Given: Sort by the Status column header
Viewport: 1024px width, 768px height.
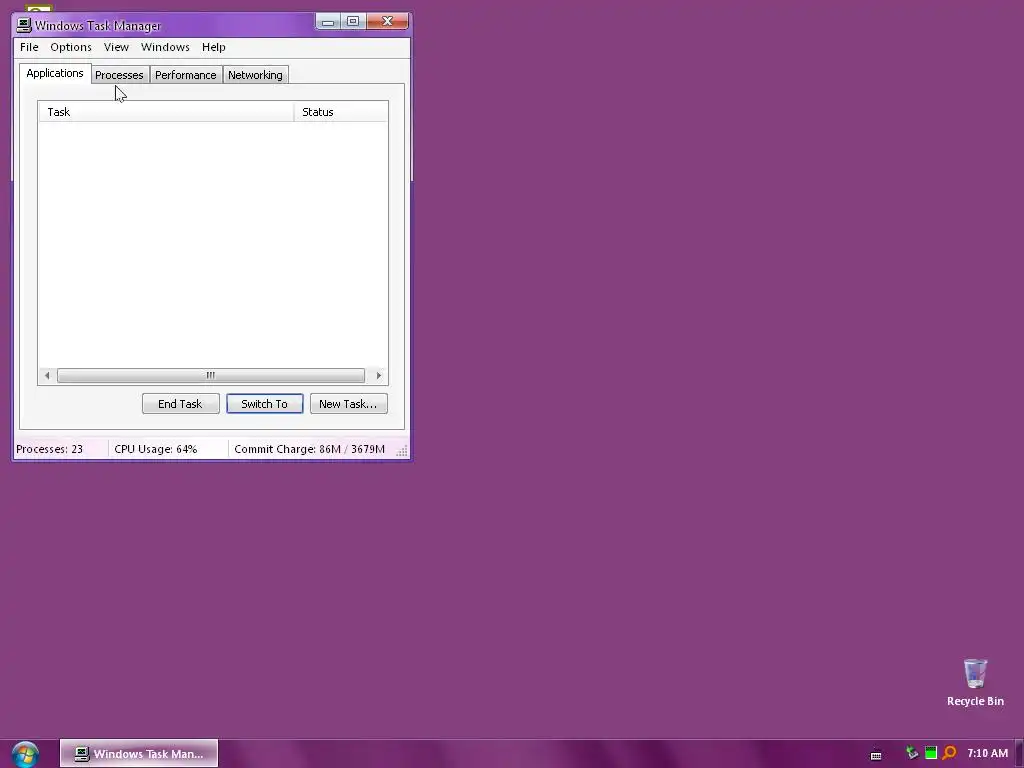Looking at the screenshot, I should tap(341, 112).
